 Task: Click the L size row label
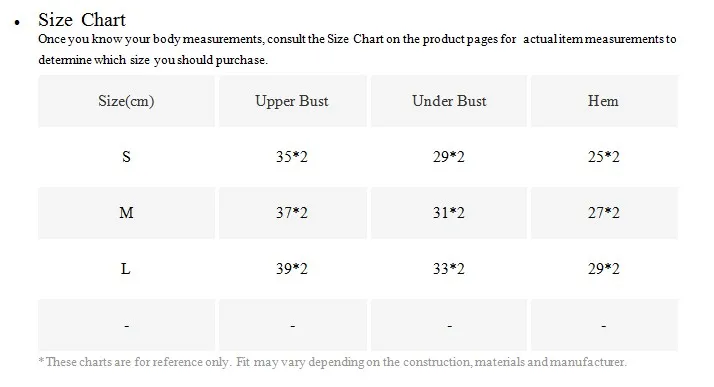[x=126, y=269]
